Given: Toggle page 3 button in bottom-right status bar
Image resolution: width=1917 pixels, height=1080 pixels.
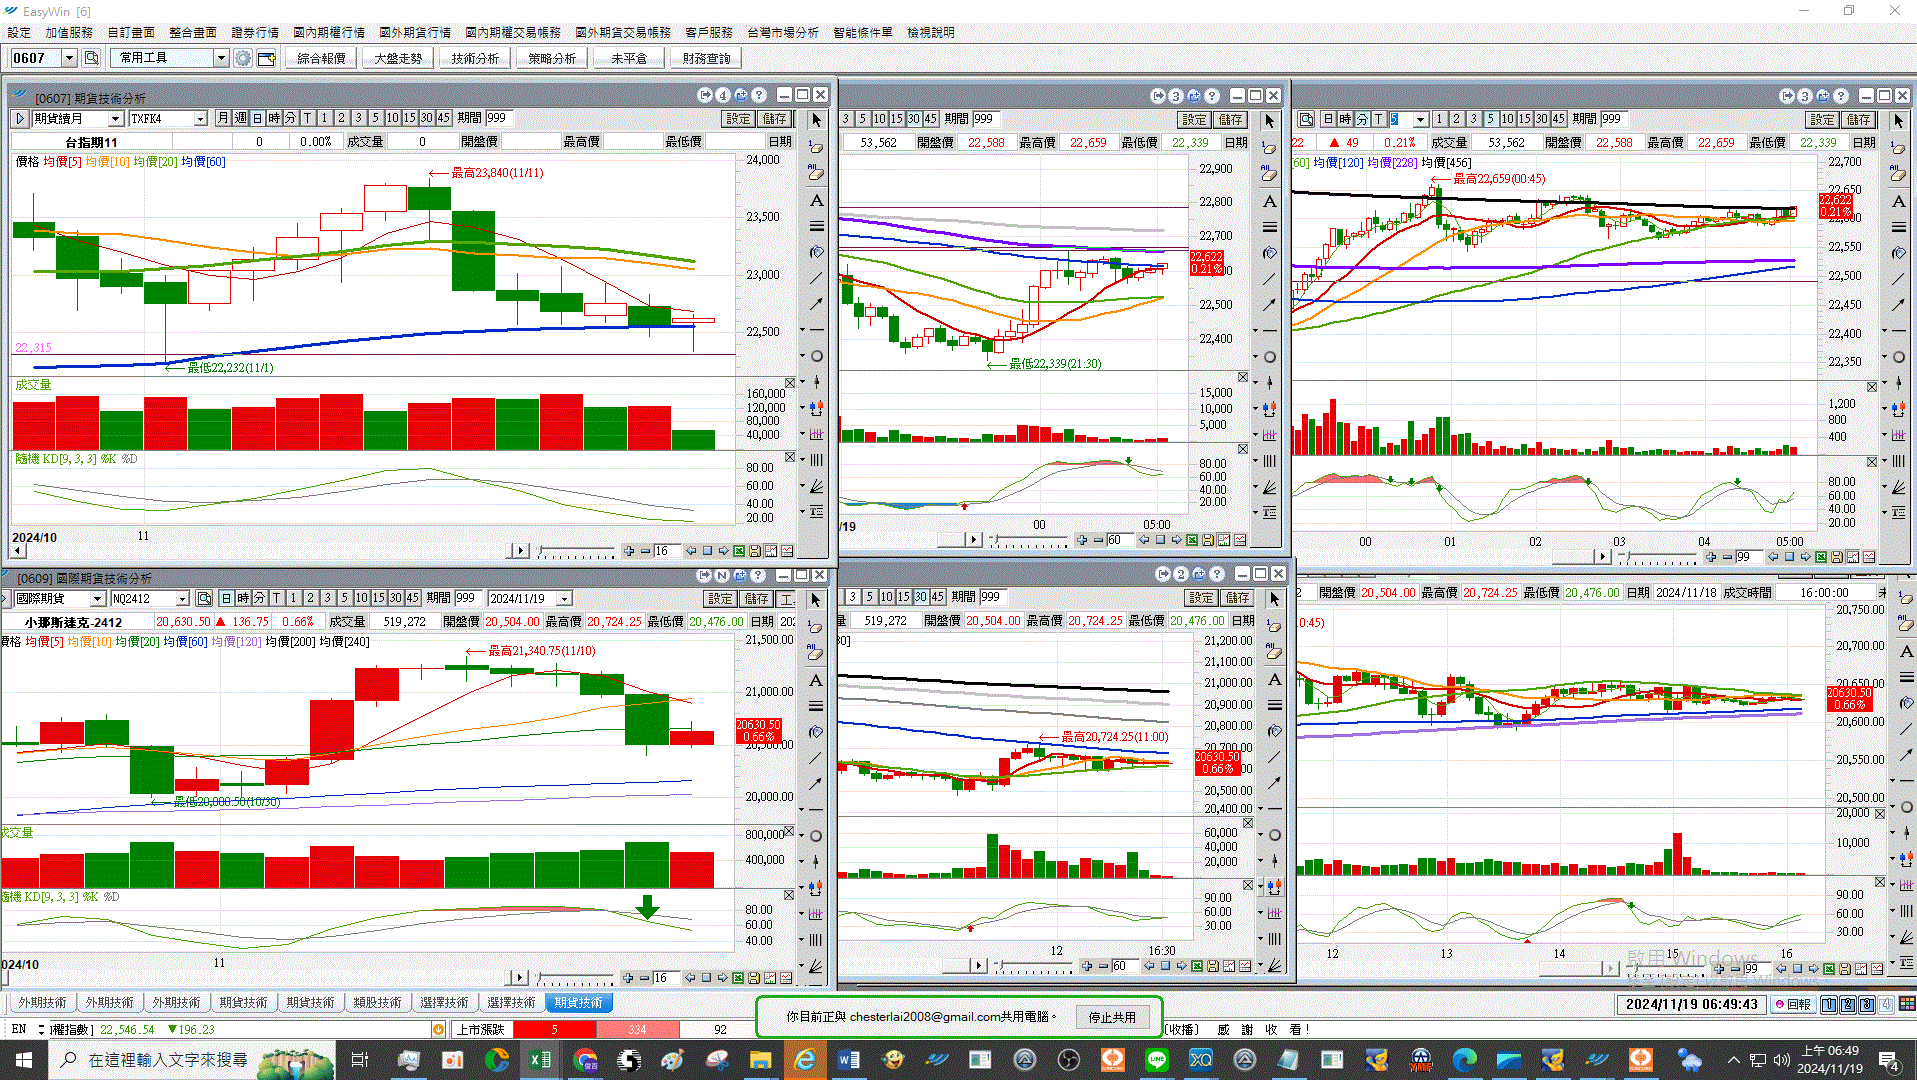Looking at the screenshot, I should (1867, 1004).
